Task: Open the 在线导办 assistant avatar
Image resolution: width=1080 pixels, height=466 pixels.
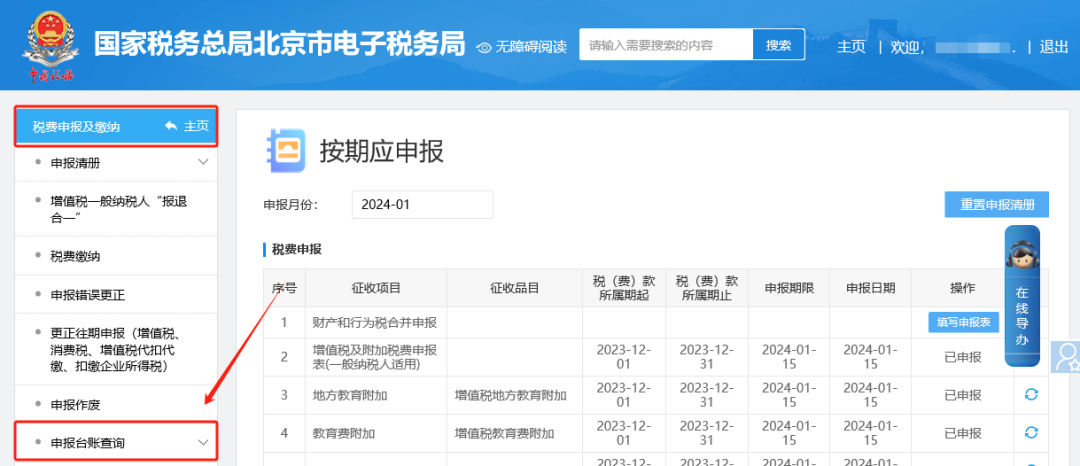Action: click(1022, 254)
